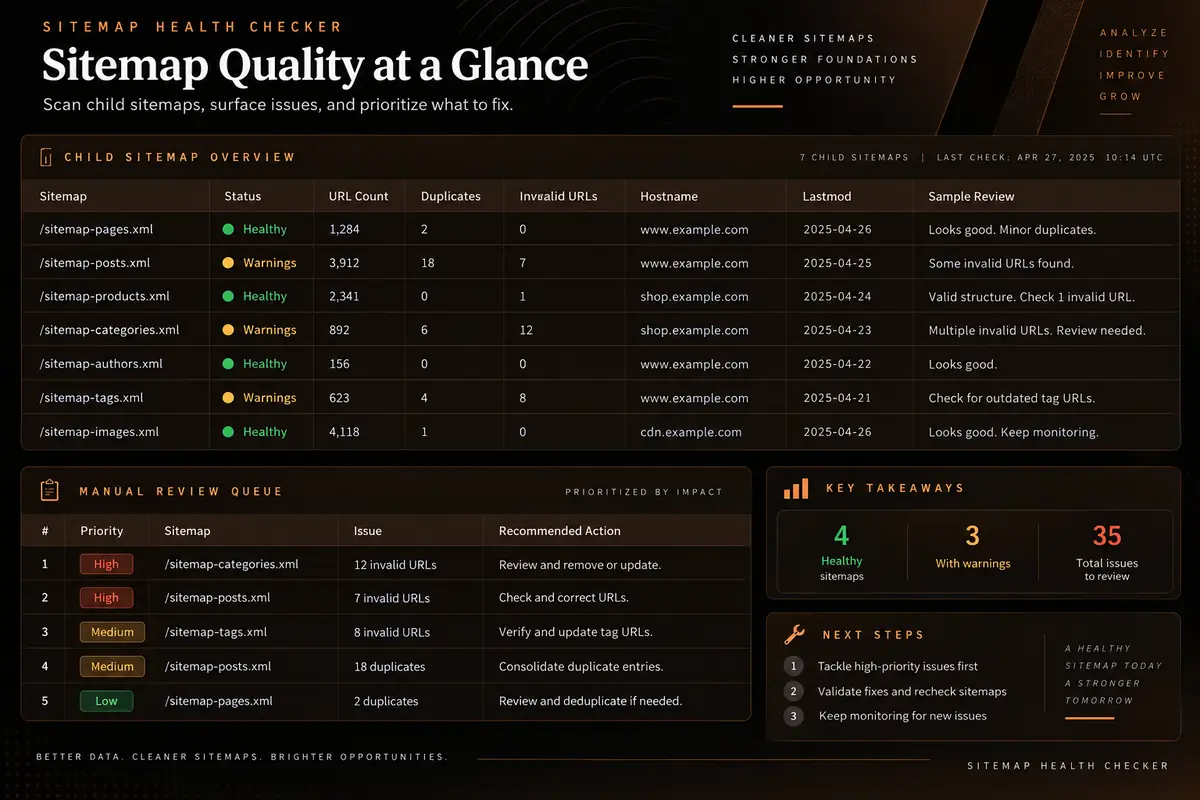Open /sitemap-tags.xml in the overview table
1200x800 pixels.
[x=91, y=398]
